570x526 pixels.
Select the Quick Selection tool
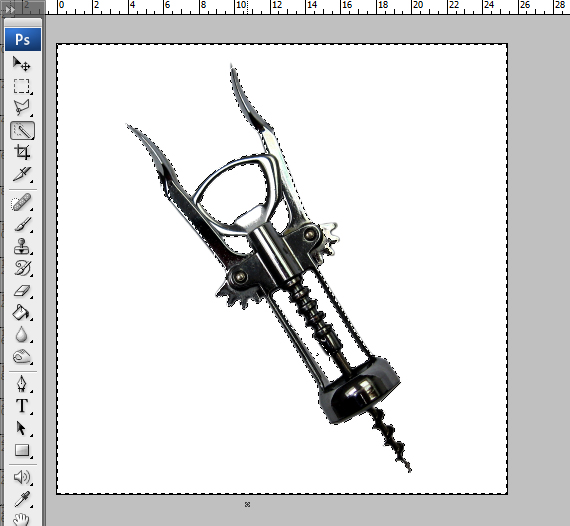point(23,130)
